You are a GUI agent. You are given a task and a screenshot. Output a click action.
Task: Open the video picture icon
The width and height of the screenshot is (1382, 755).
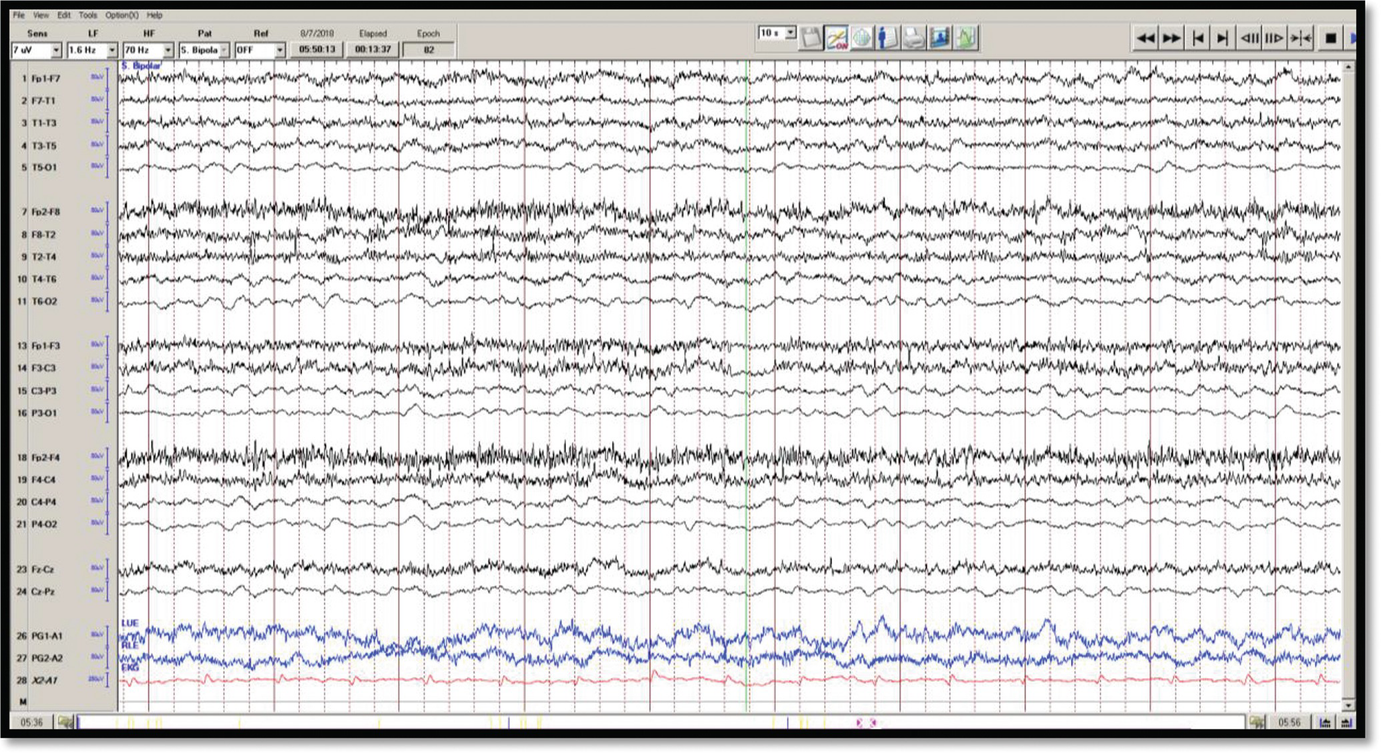[940, 38]
